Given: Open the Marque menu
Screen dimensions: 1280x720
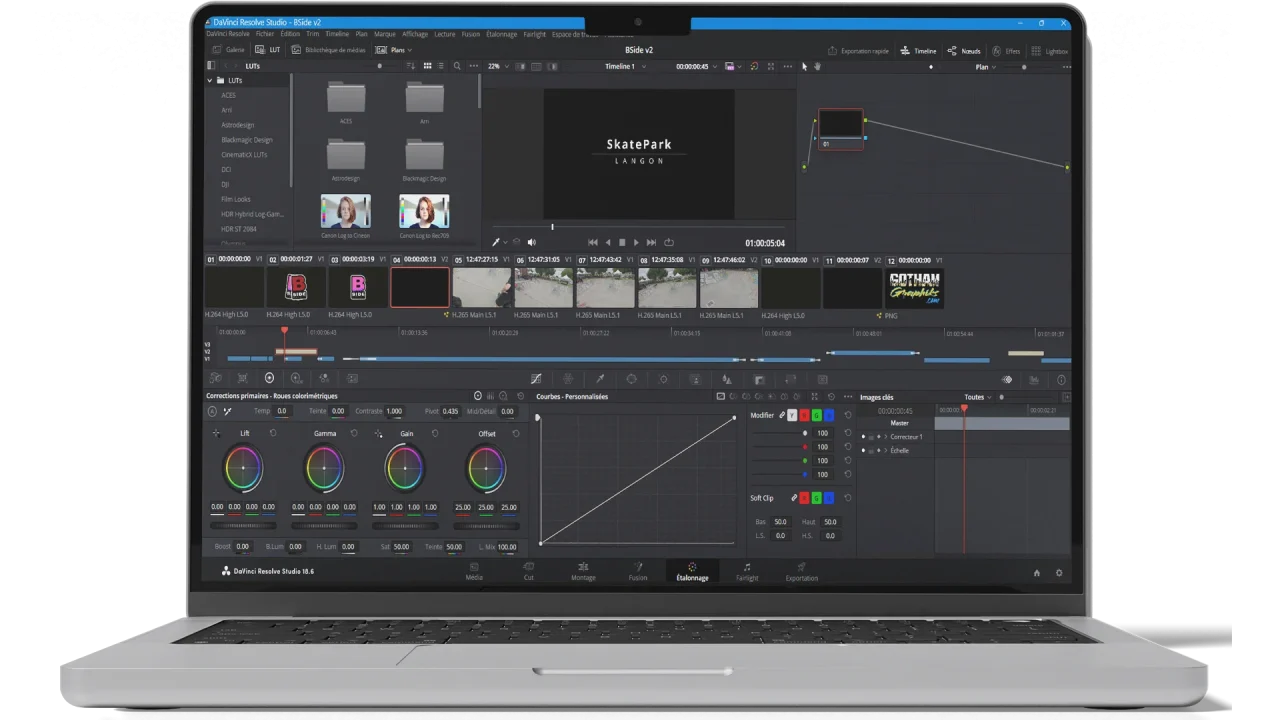Looking at the screenshot, I should (384, 34).
